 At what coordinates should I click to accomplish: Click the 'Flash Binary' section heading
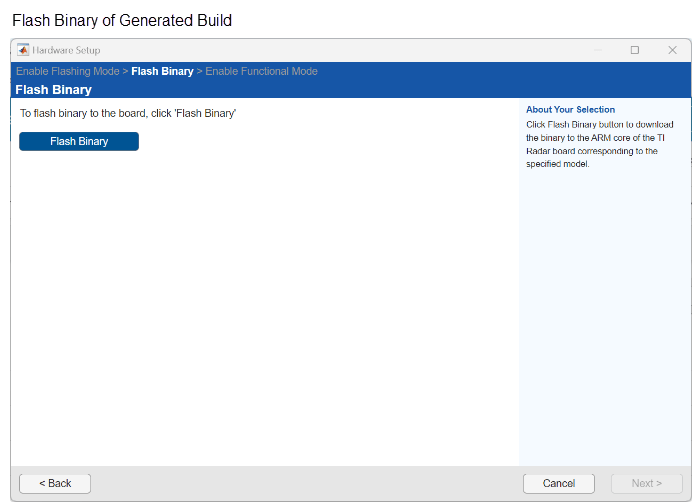(53, 90)
